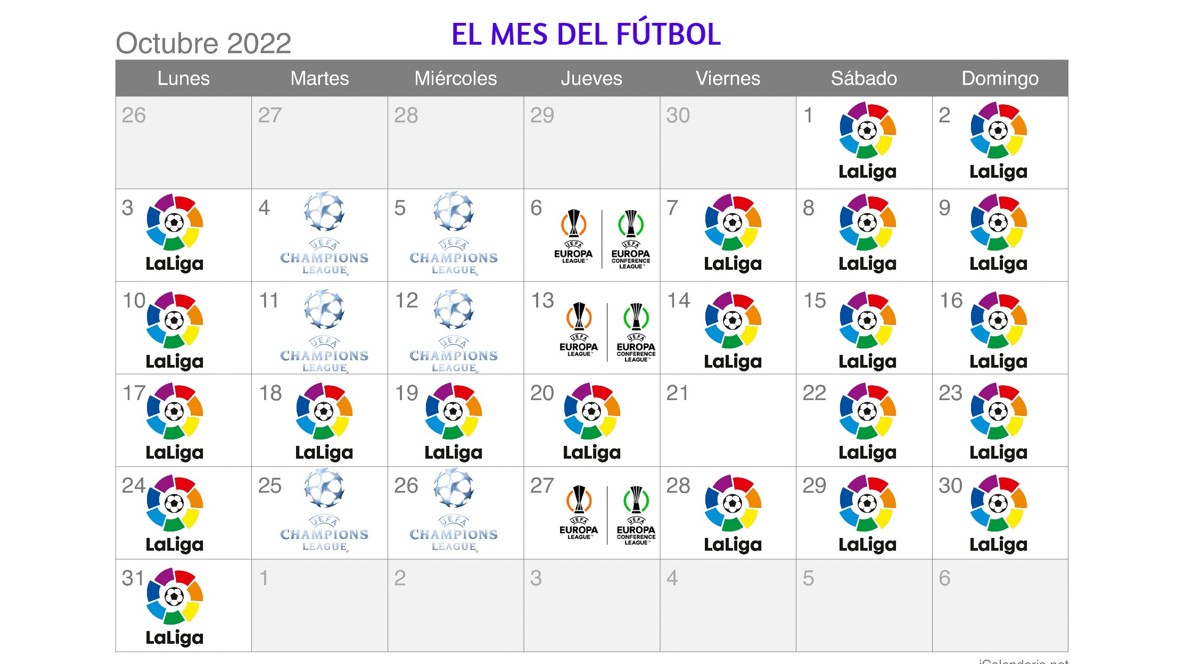This screenshot has height=664, width=1181.
Task: Select the Jueves column header
Action: click(x=591, y=78)
